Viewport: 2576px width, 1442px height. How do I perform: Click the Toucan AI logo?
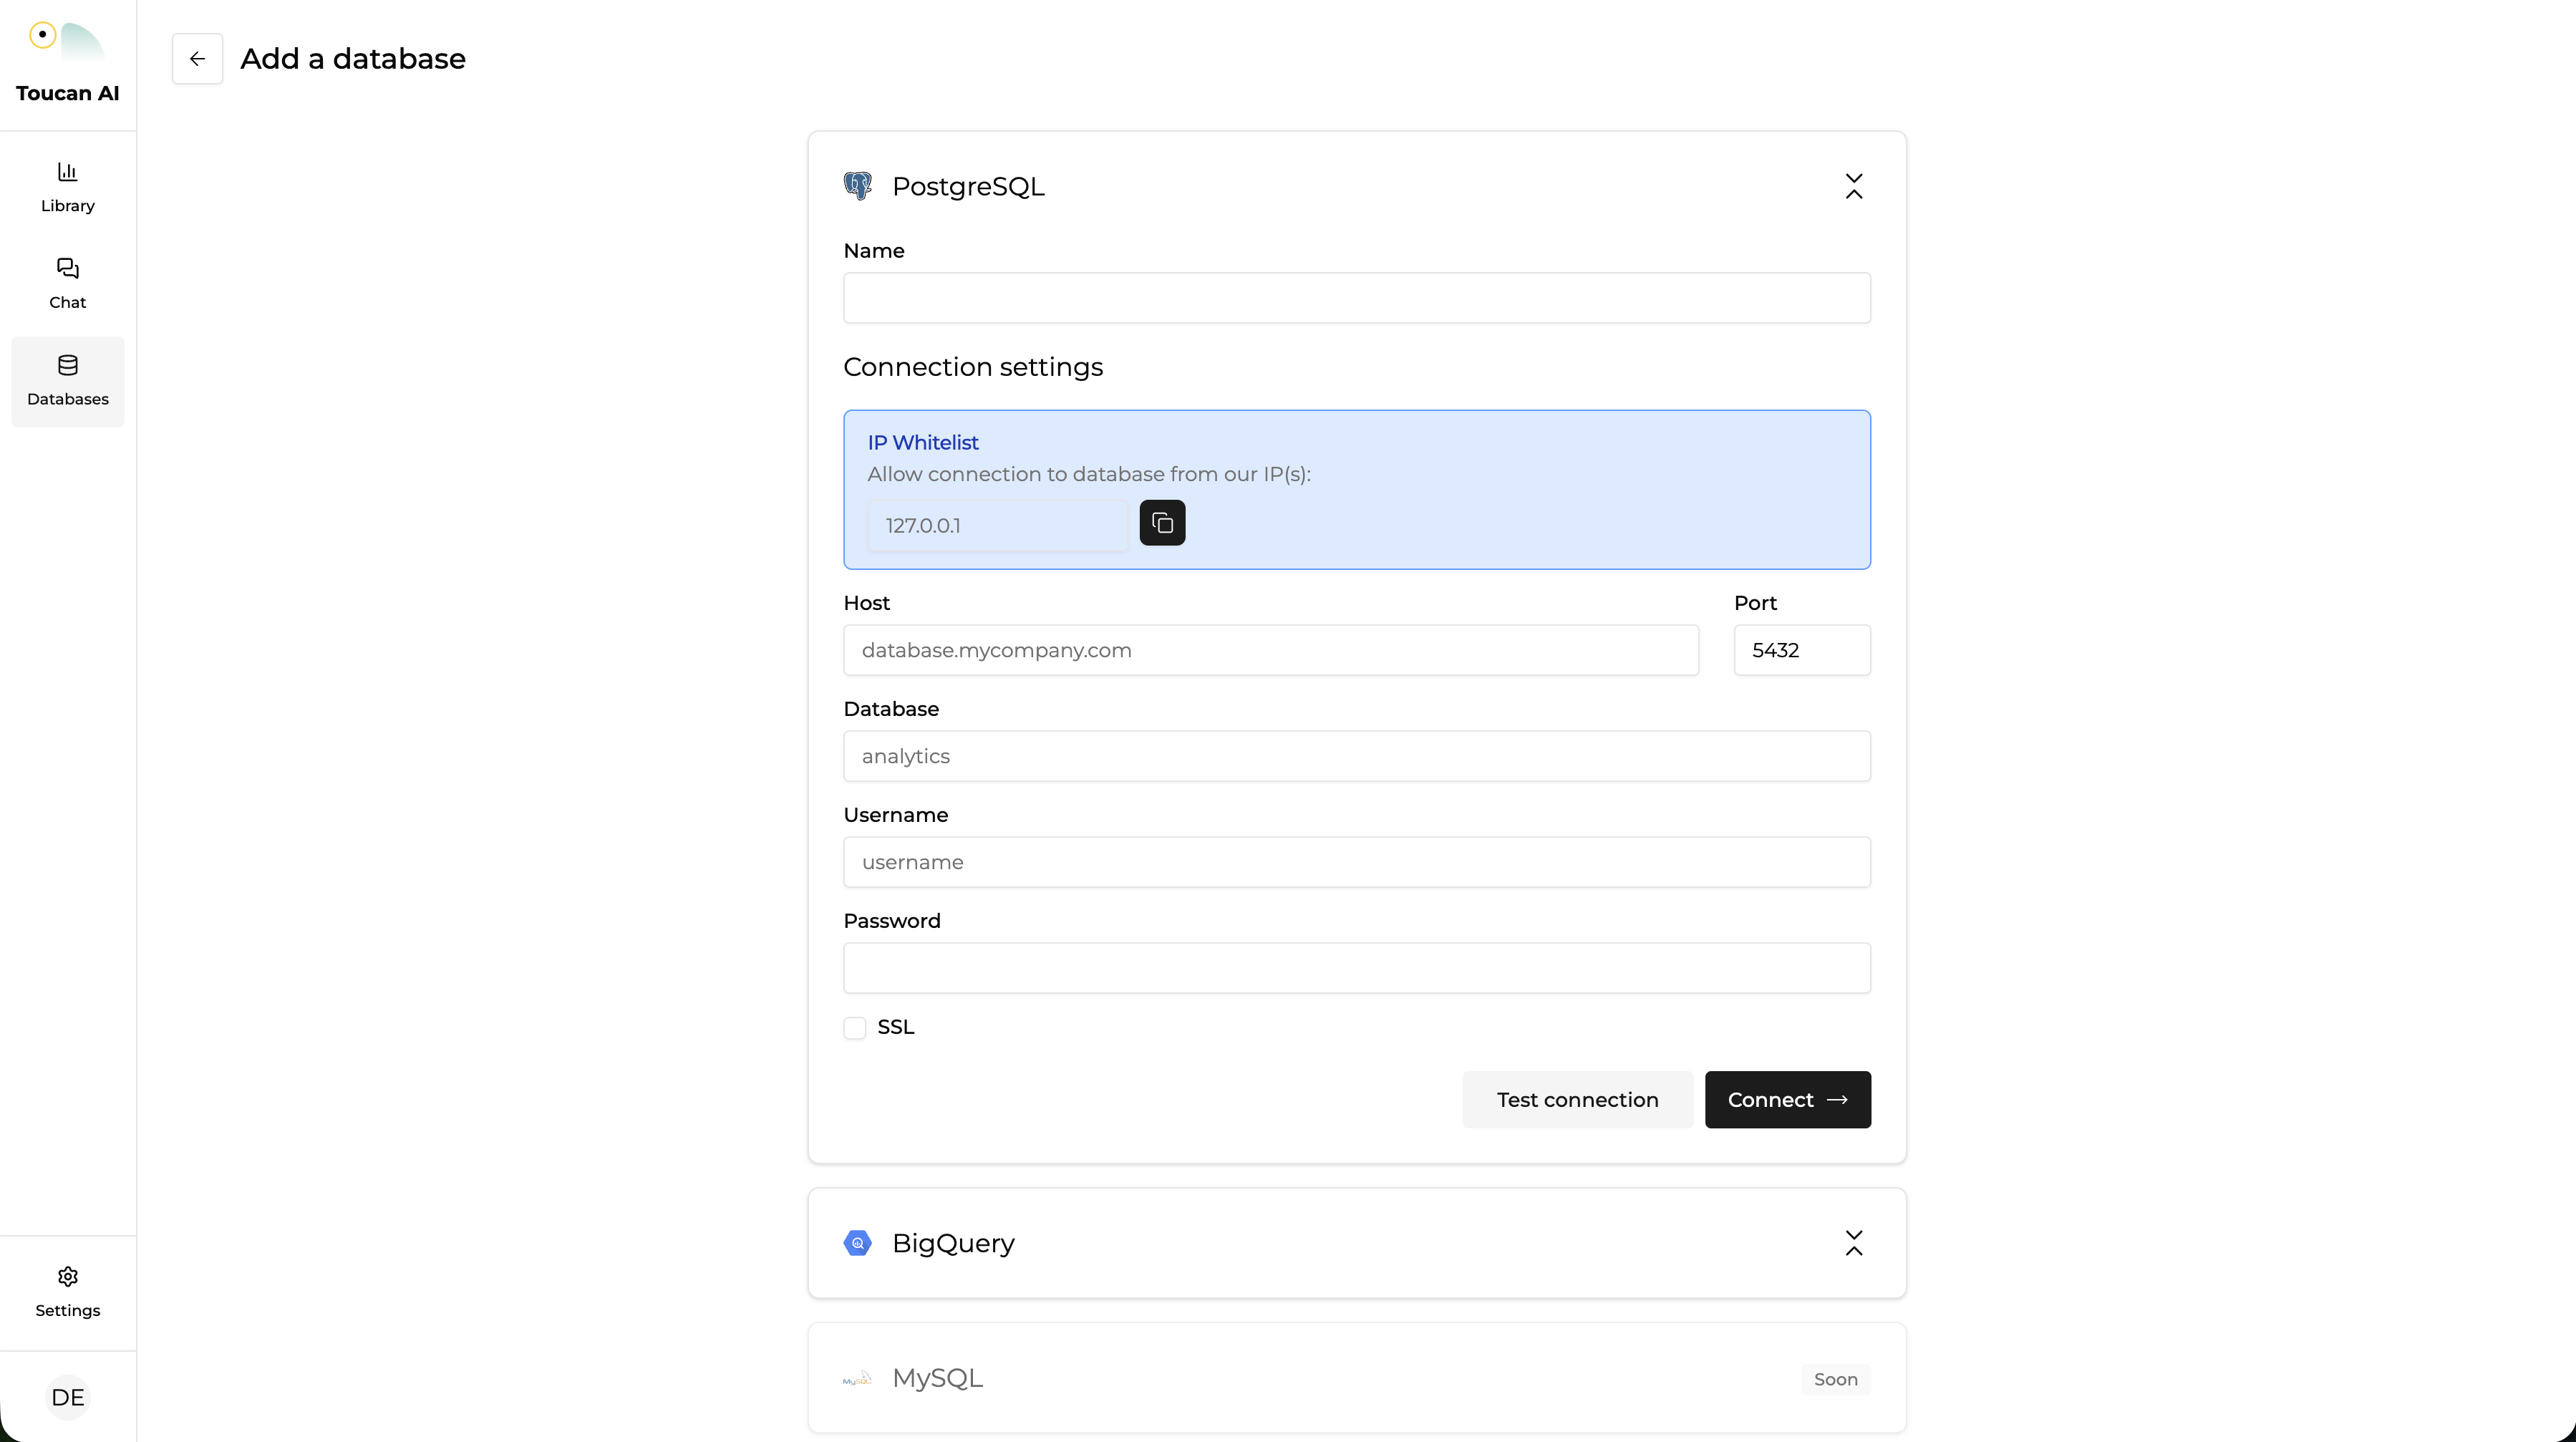[x=67, y=63]
